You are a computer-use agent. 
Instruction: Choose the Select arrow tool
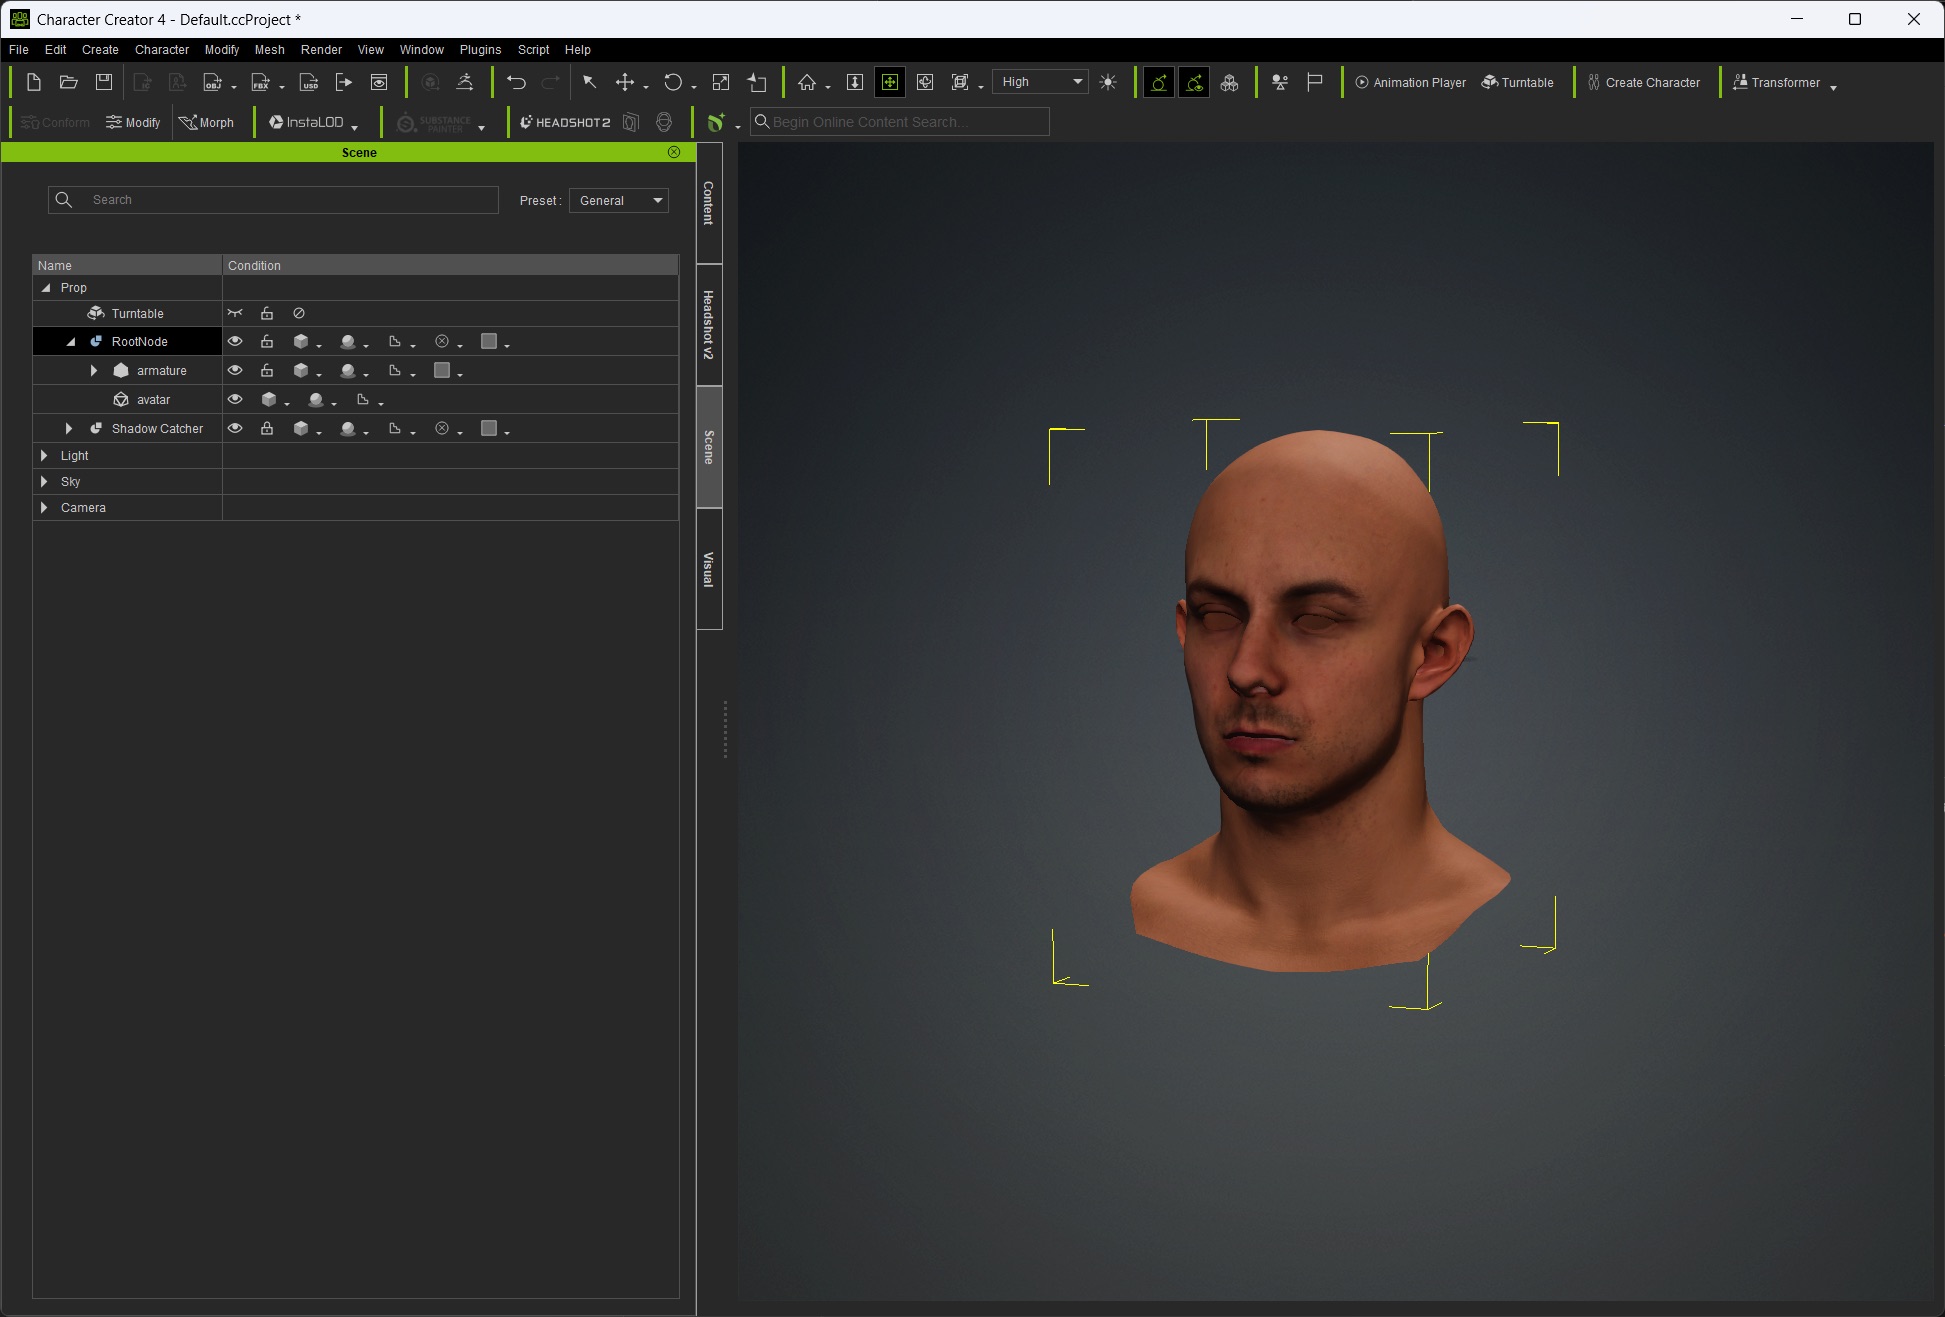click(x=589, y=82)
